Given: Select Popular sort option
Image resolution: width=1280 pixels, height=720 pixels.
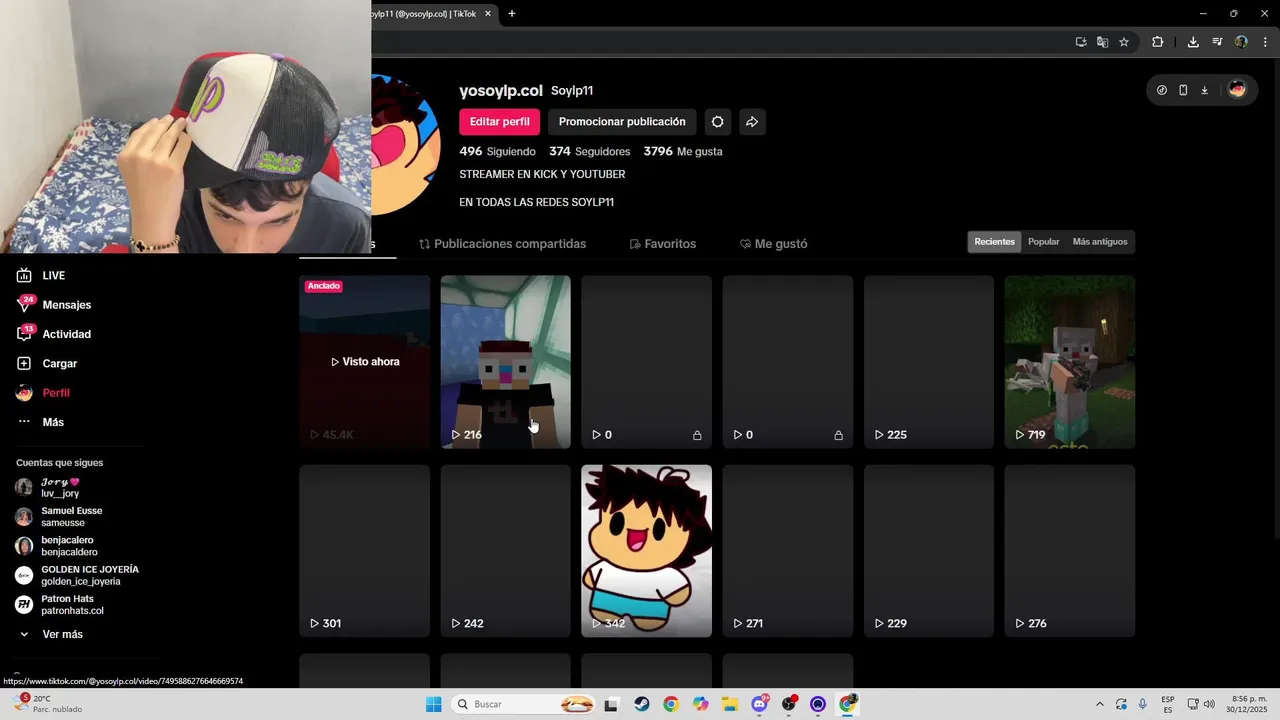Looking at the screenshot, I should (x=1043, y=242).
